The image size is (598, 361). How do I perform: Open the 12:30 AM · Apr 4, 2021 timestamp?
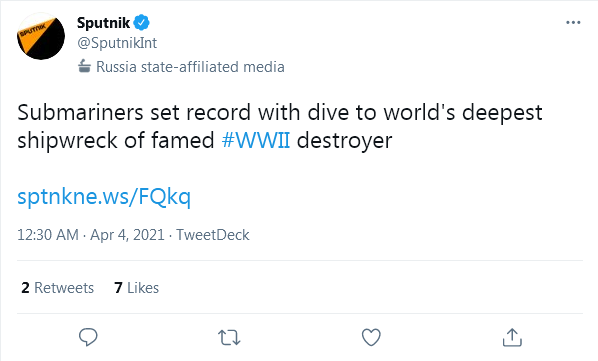[91, 235]
